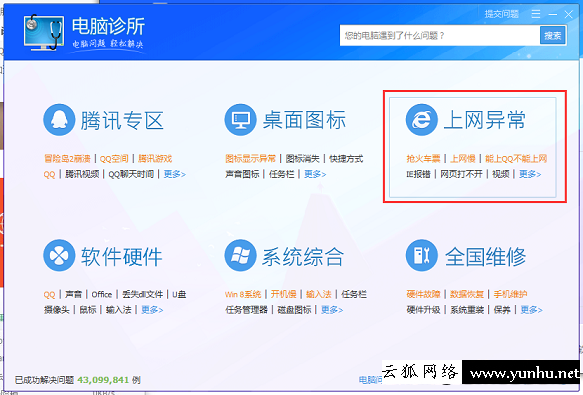Viewport: 583px width, 395px height.
Task: Open the 软件硬件 category heading
Action: point(122,256)
